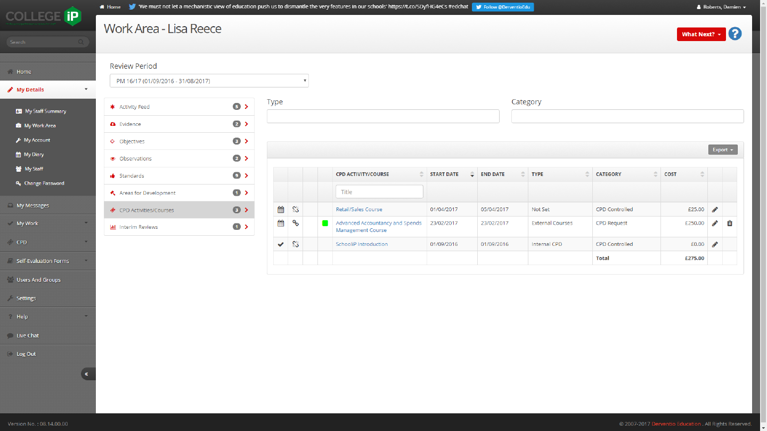Click Follow @DerventioEdu Twitter button
The width and height of the screenshot is (767, 431).
coord(502,7)
